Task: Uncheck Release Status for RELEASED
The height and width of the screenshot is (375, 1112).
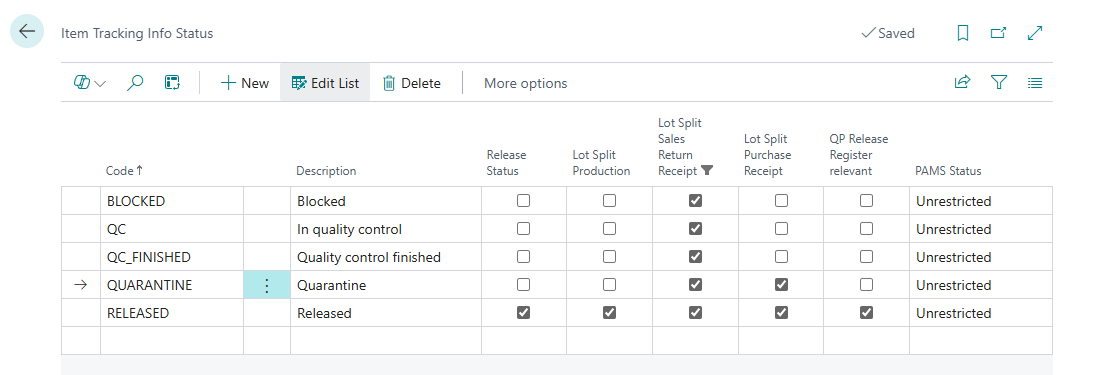Action: coord(523,313)
